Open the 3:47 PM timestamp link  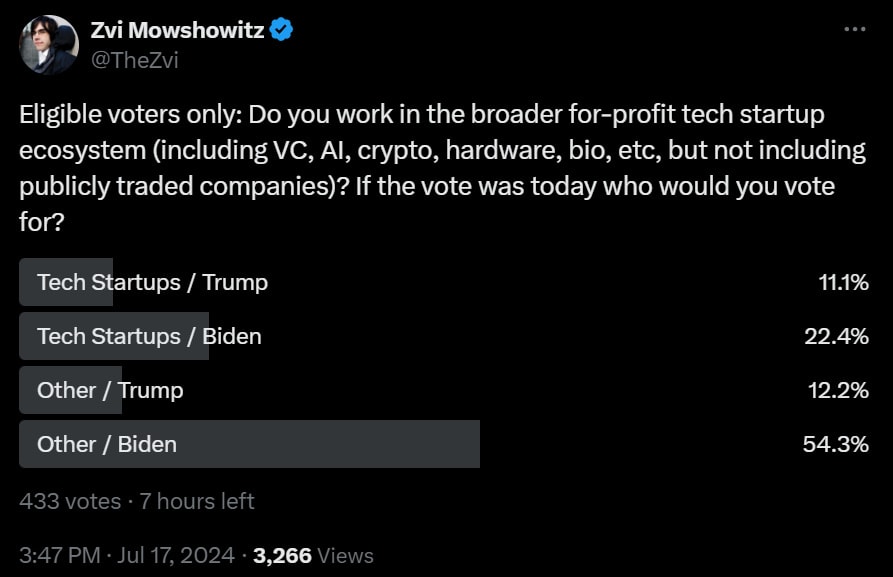click(x=59, y=555)
